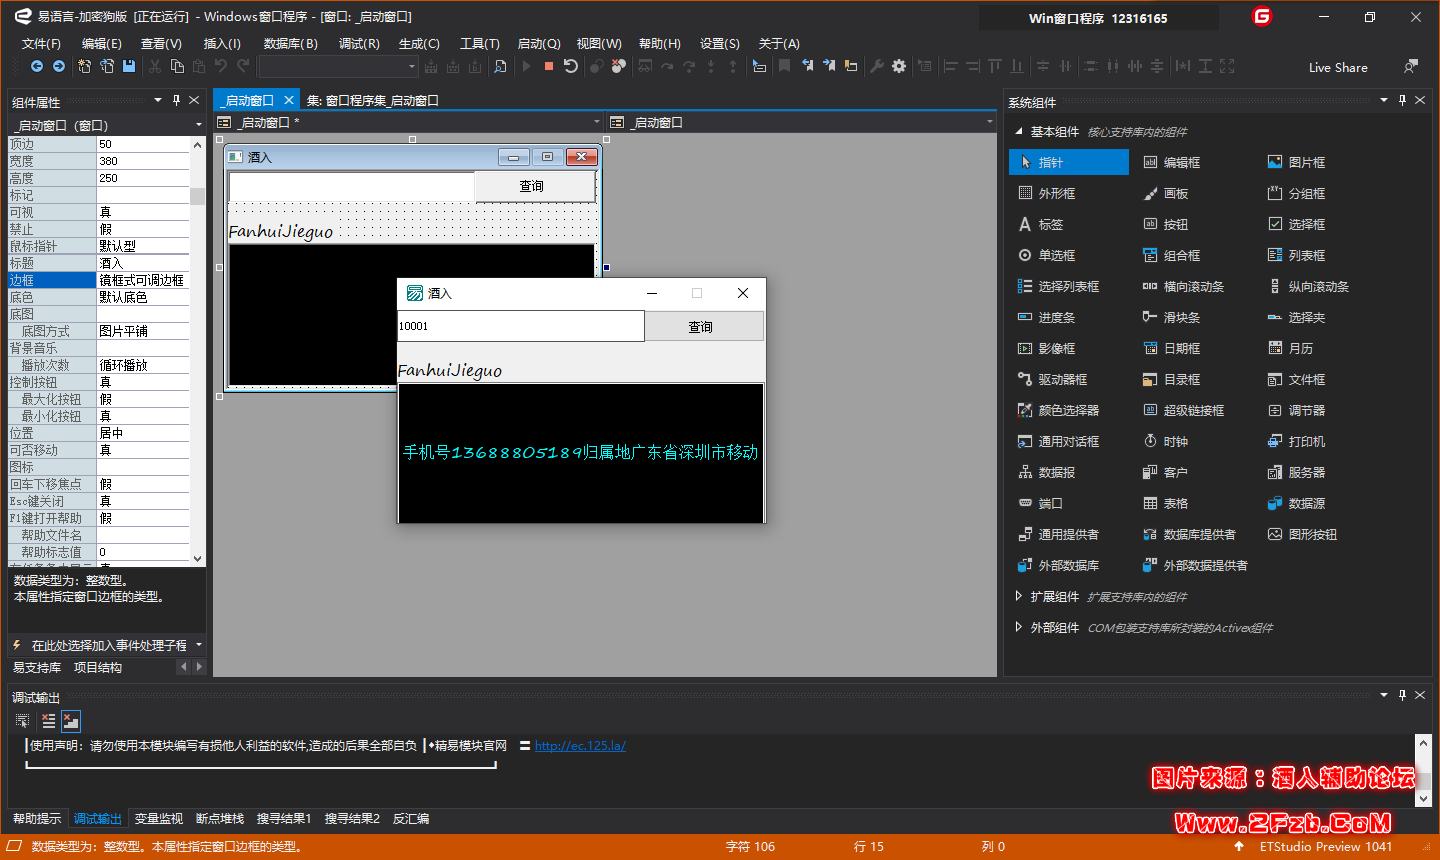The height and width of the screenshot is (860, 1440).
Task: Select the 边框 property row
Action: pyautogui.click(x=99, y=280)
